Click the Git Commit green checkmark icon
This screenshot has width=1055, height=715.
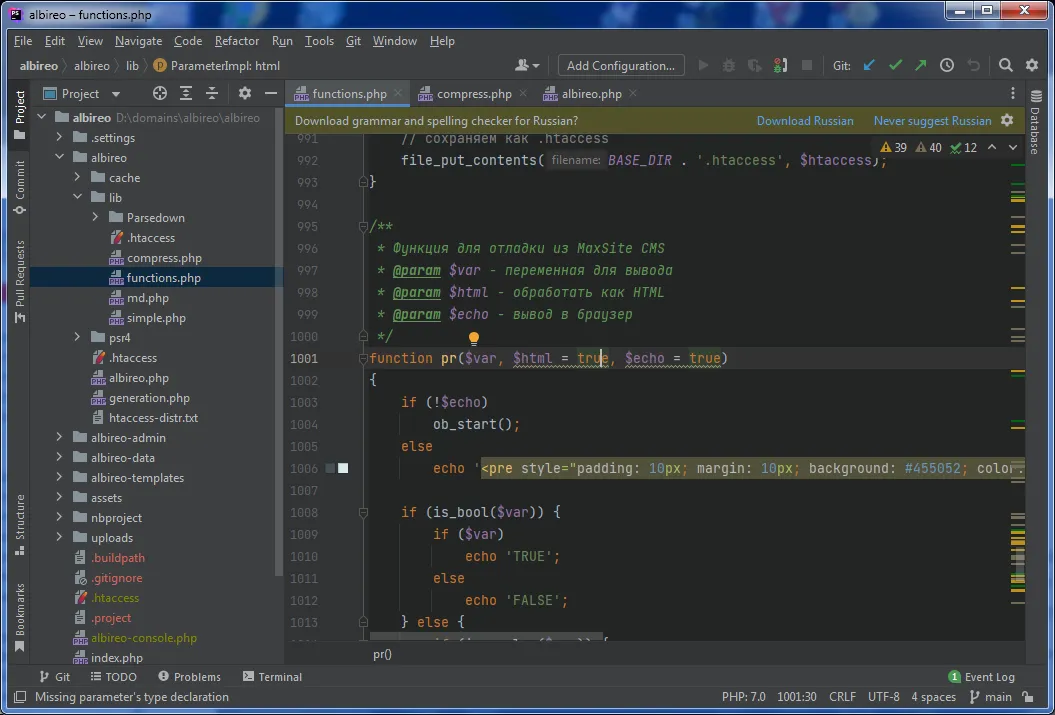click(895, 66)
